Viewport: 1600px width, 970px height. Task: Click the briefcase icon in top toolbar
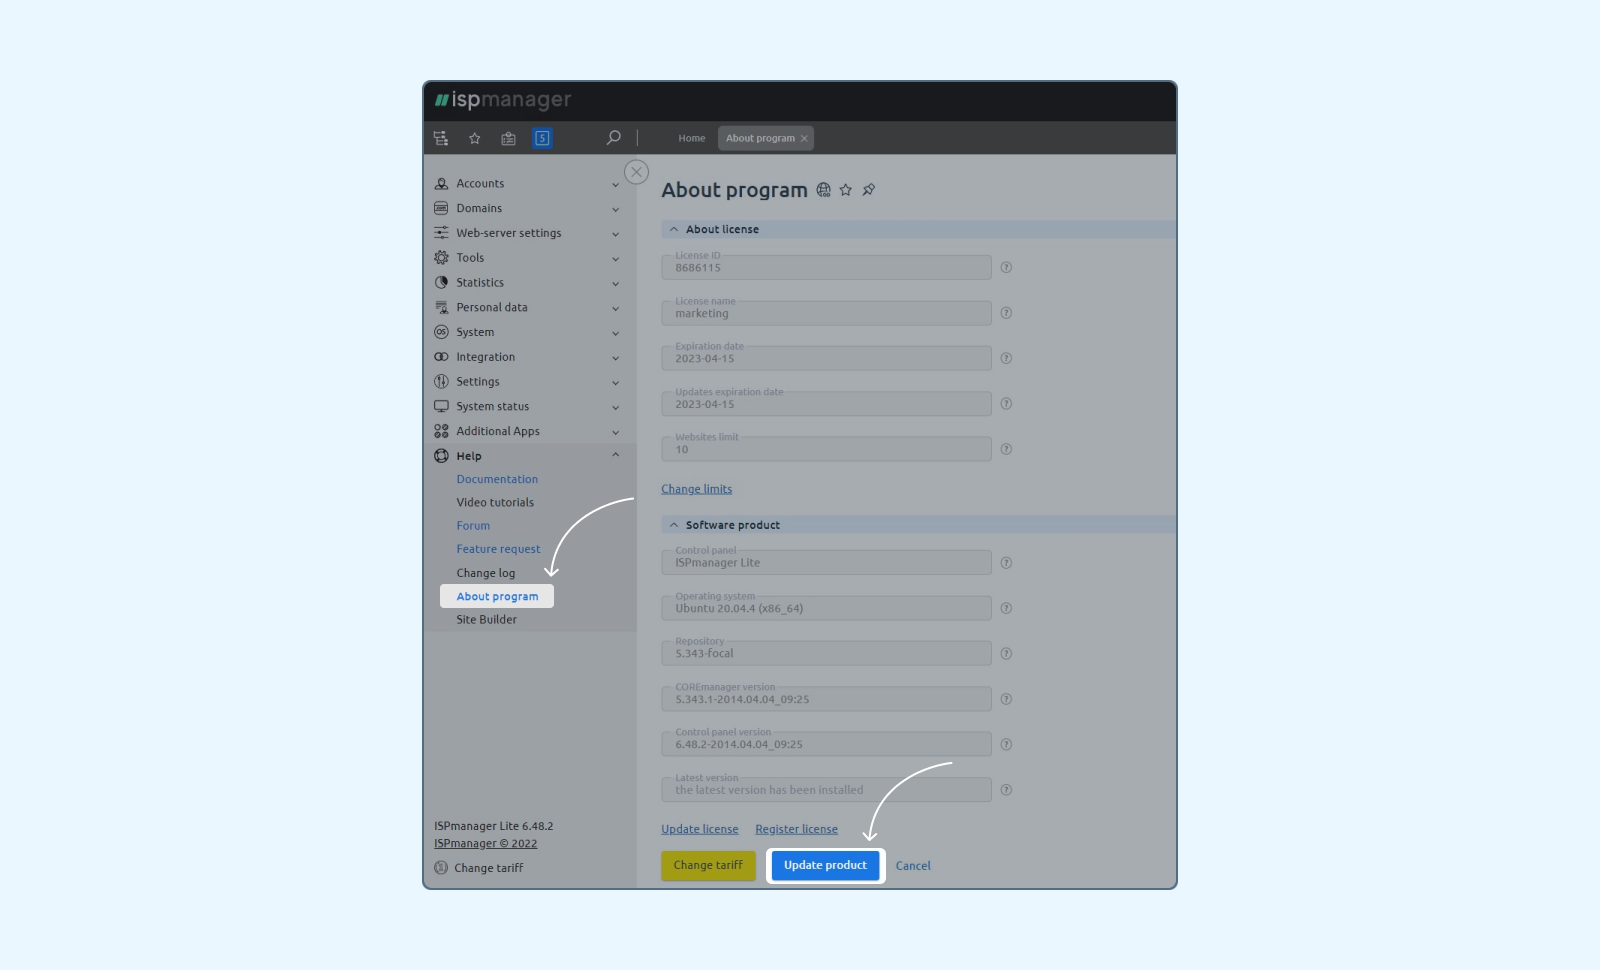(x=508, y=138)
